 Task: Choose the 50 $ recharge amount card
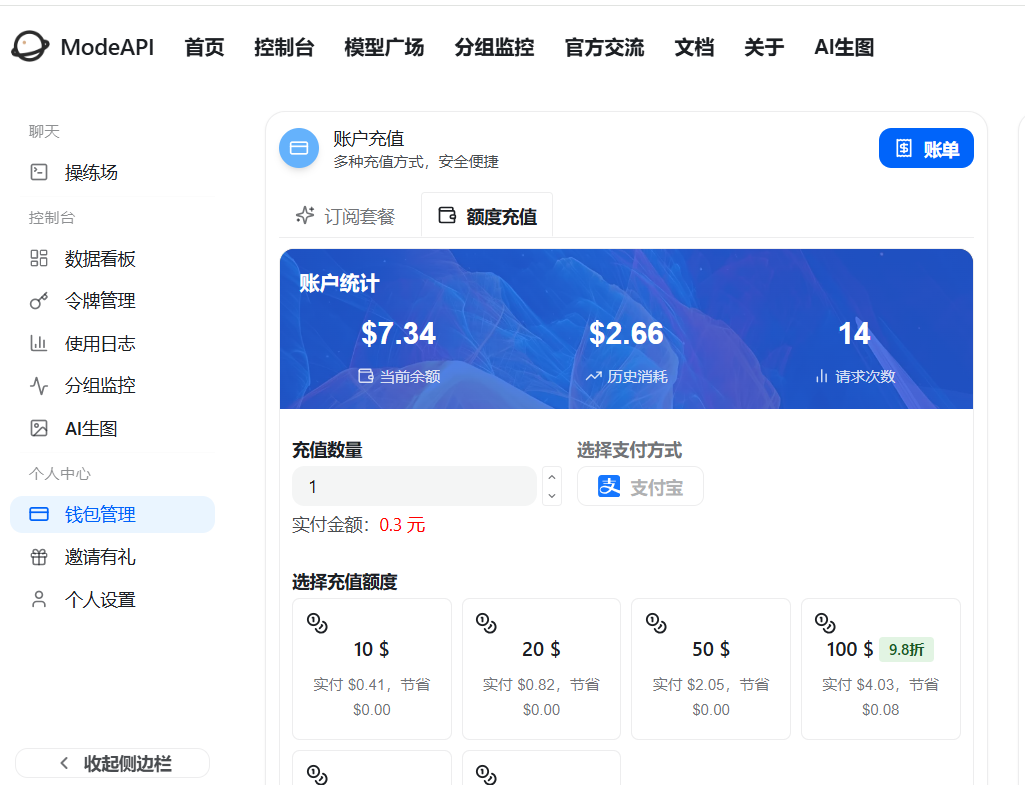tap(711, 669)
